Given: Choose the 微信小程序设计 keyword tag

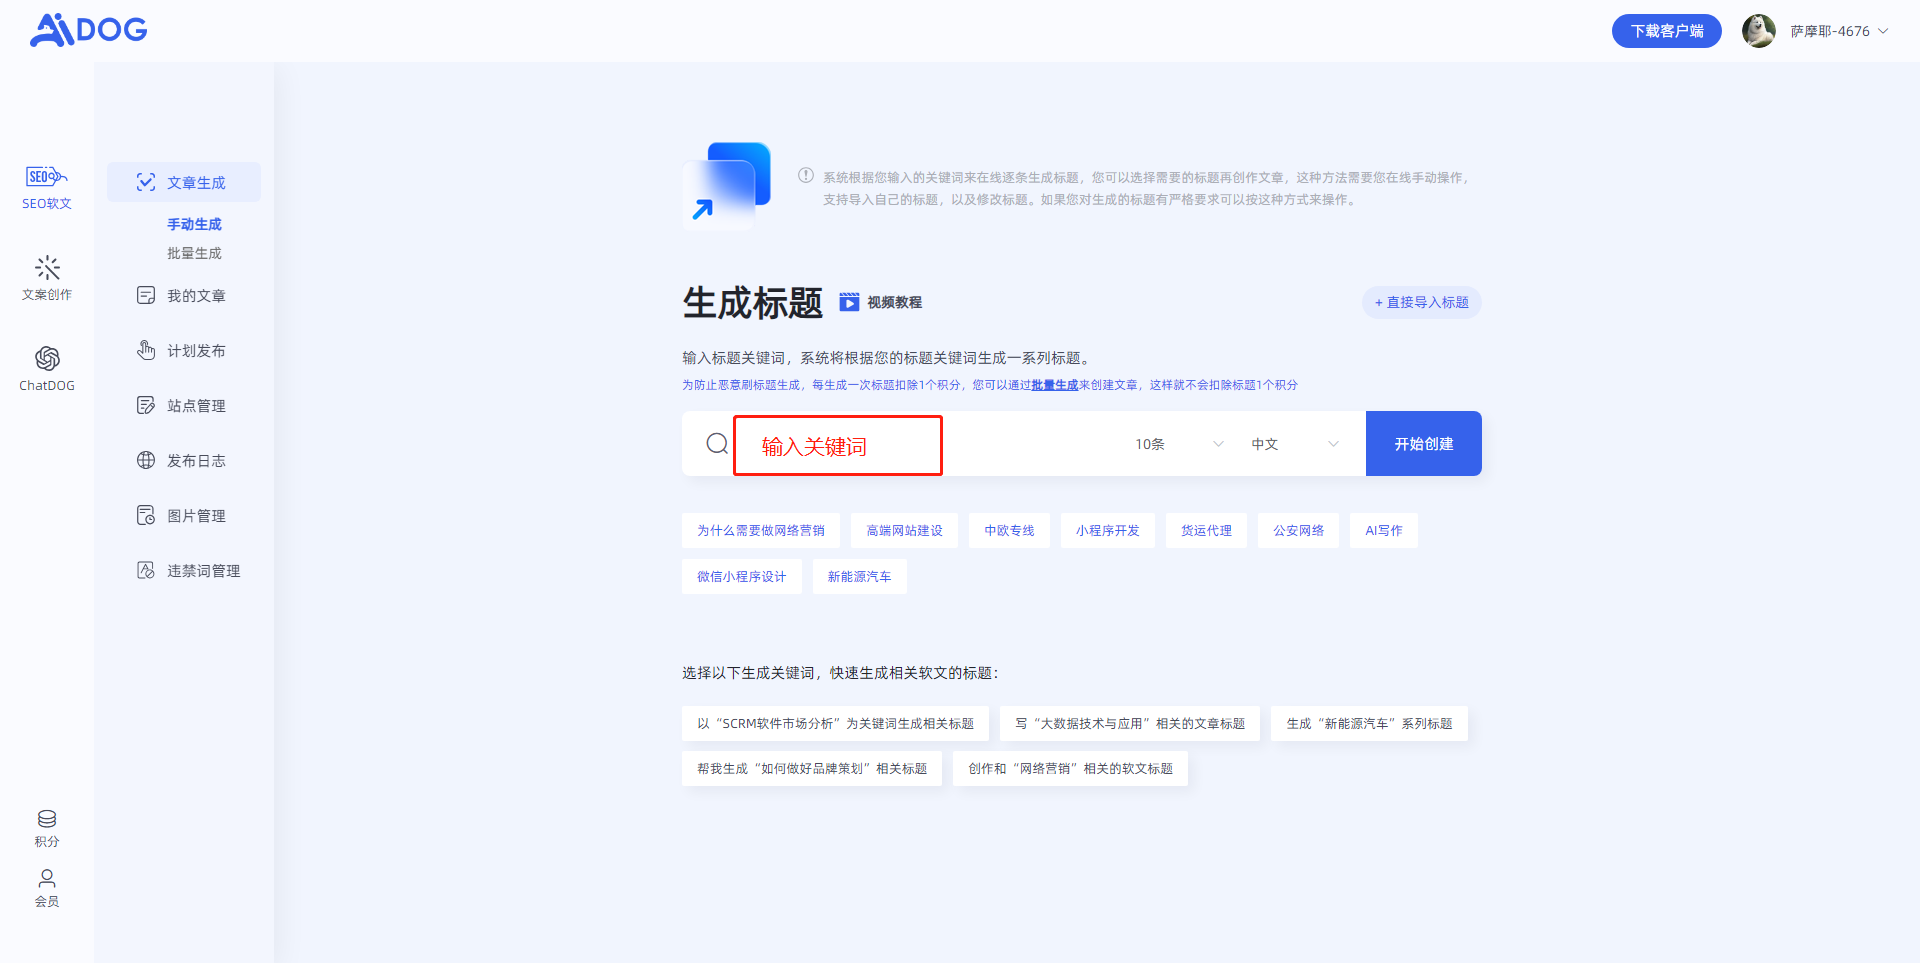Looking at the screenshot, I should [x=742, y=577].
